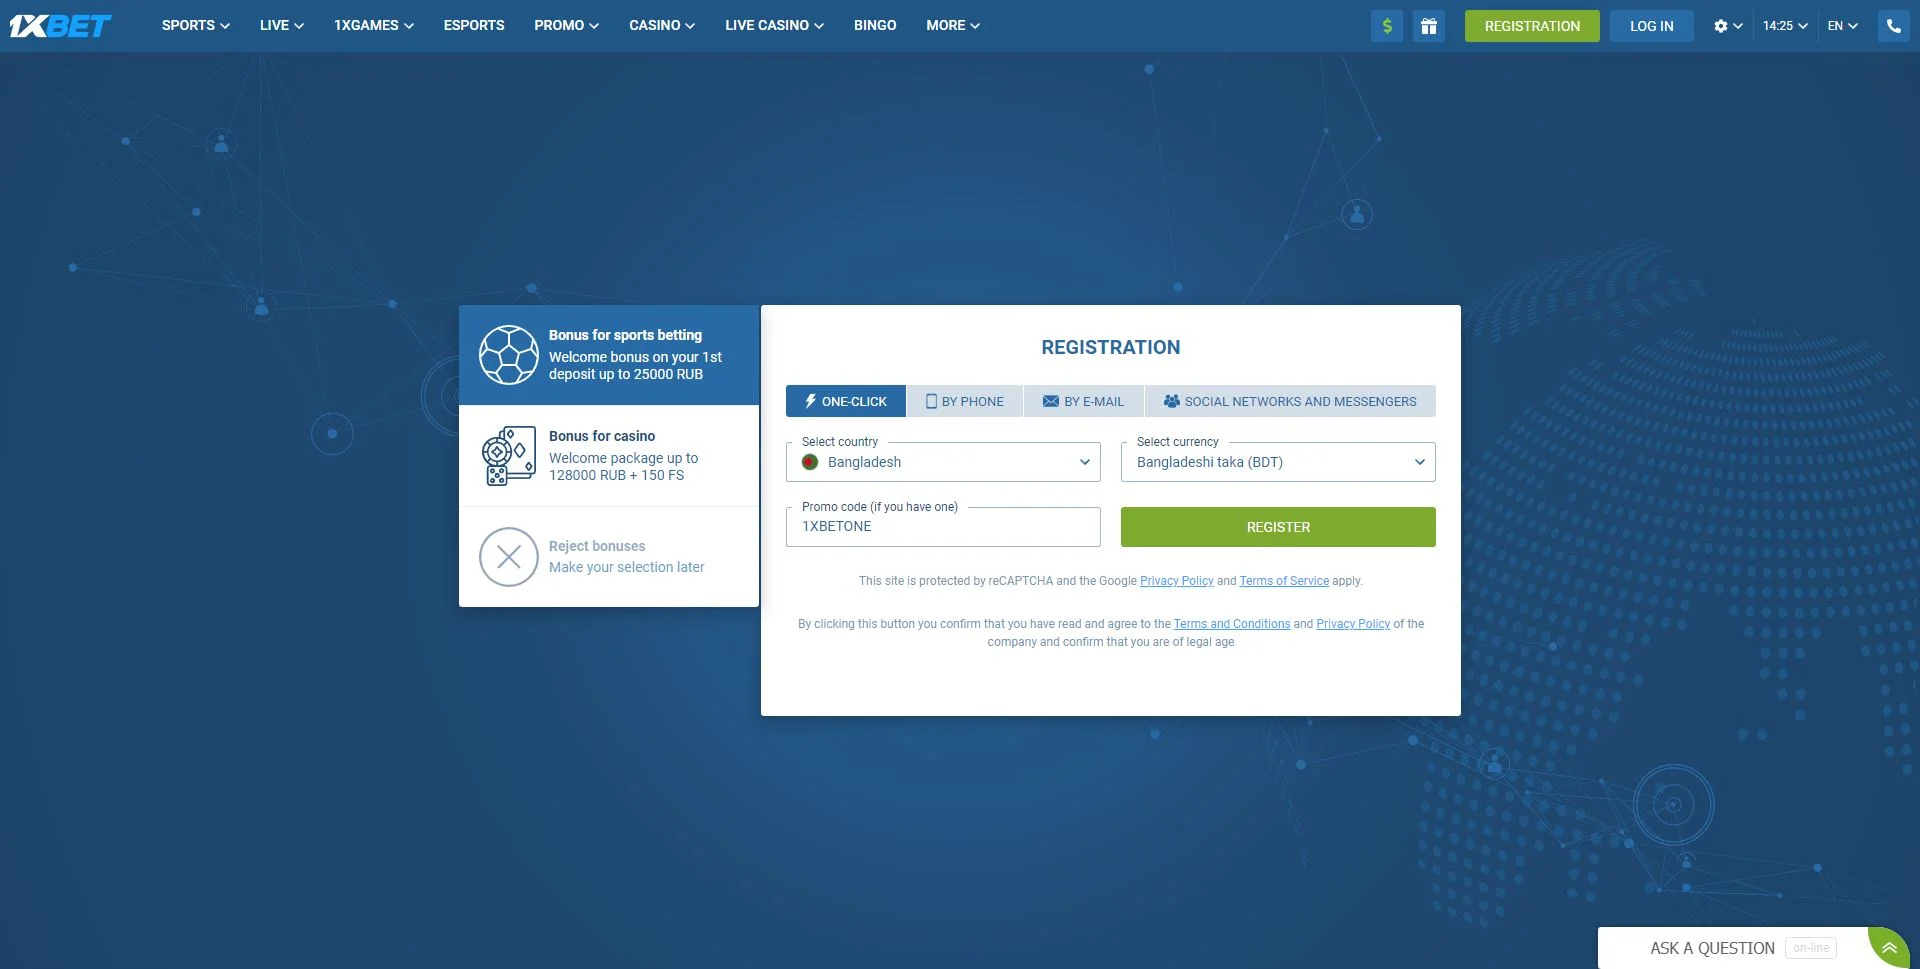Click the phone callback icon
1920x969 pixels.
1894,26
